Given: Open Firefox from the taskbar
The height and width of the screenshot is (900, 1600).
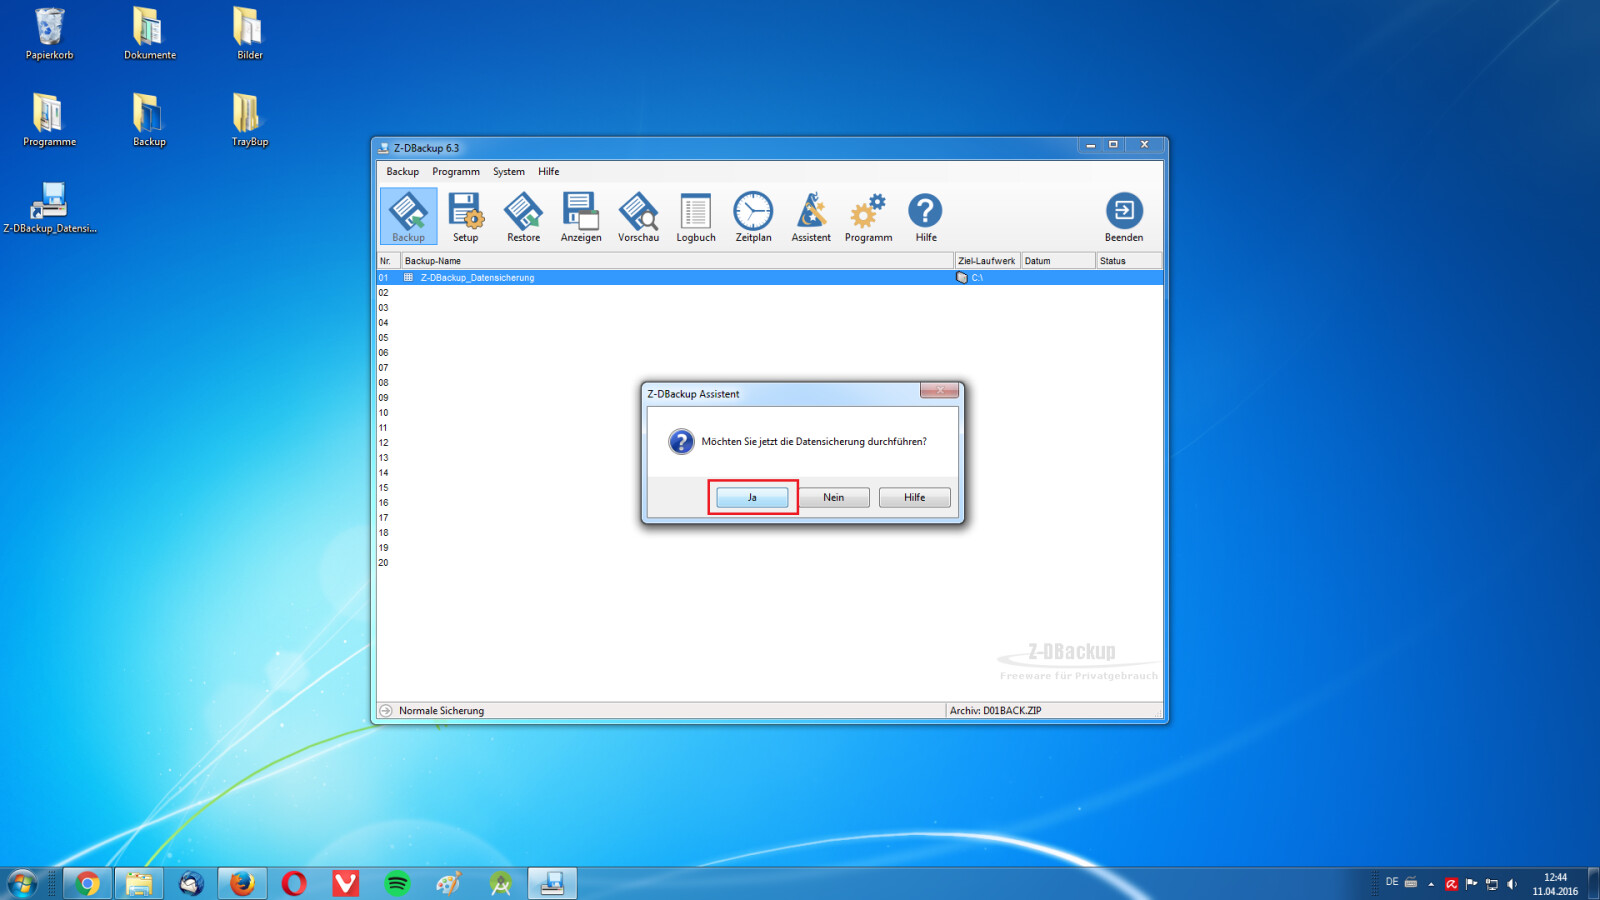Looking at the screenshot, I should click(x=242, y=883).
